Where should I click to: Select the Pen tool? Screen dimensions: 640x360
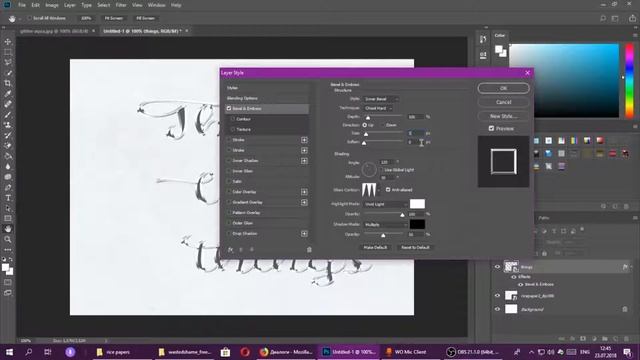[8, 187]
